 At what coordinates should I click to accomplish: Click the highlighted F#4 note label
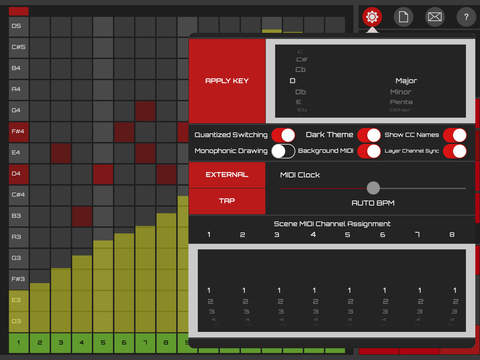[x=19, y=131]
